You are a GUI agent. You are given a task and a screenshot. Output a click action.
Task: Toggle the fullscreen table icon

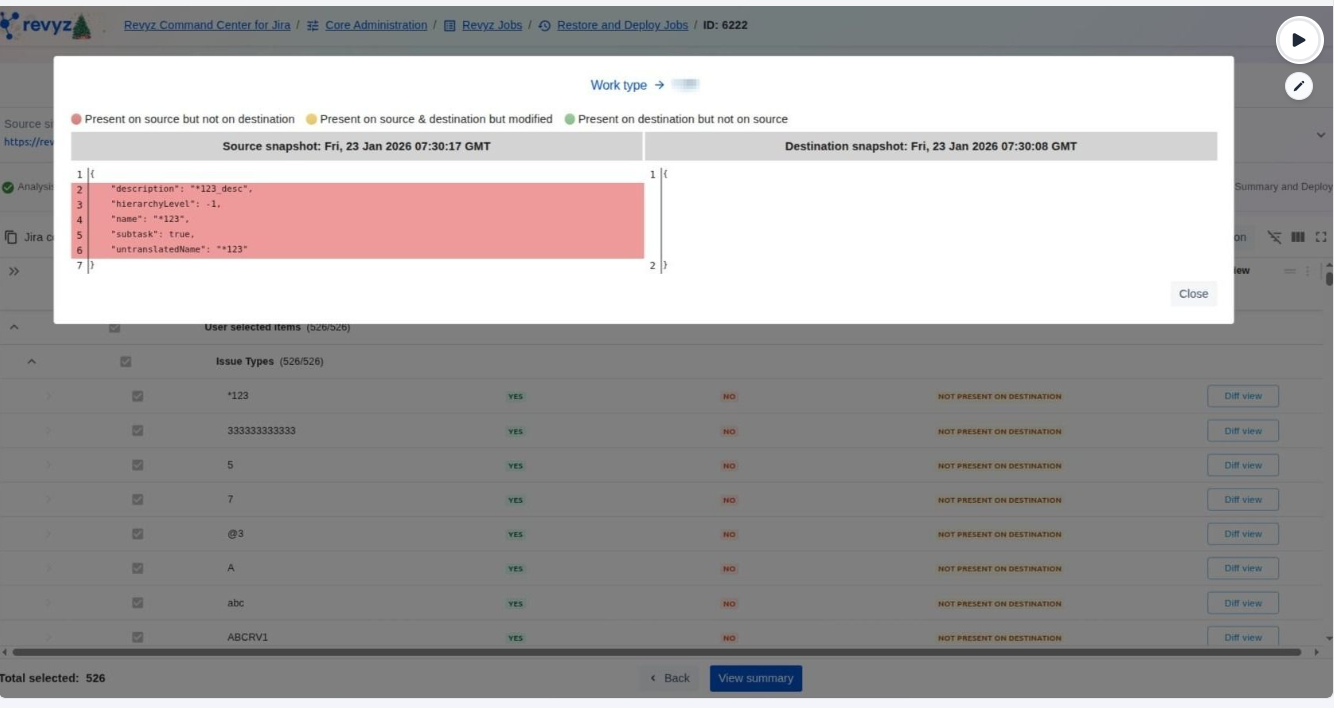click(1321, 237)
